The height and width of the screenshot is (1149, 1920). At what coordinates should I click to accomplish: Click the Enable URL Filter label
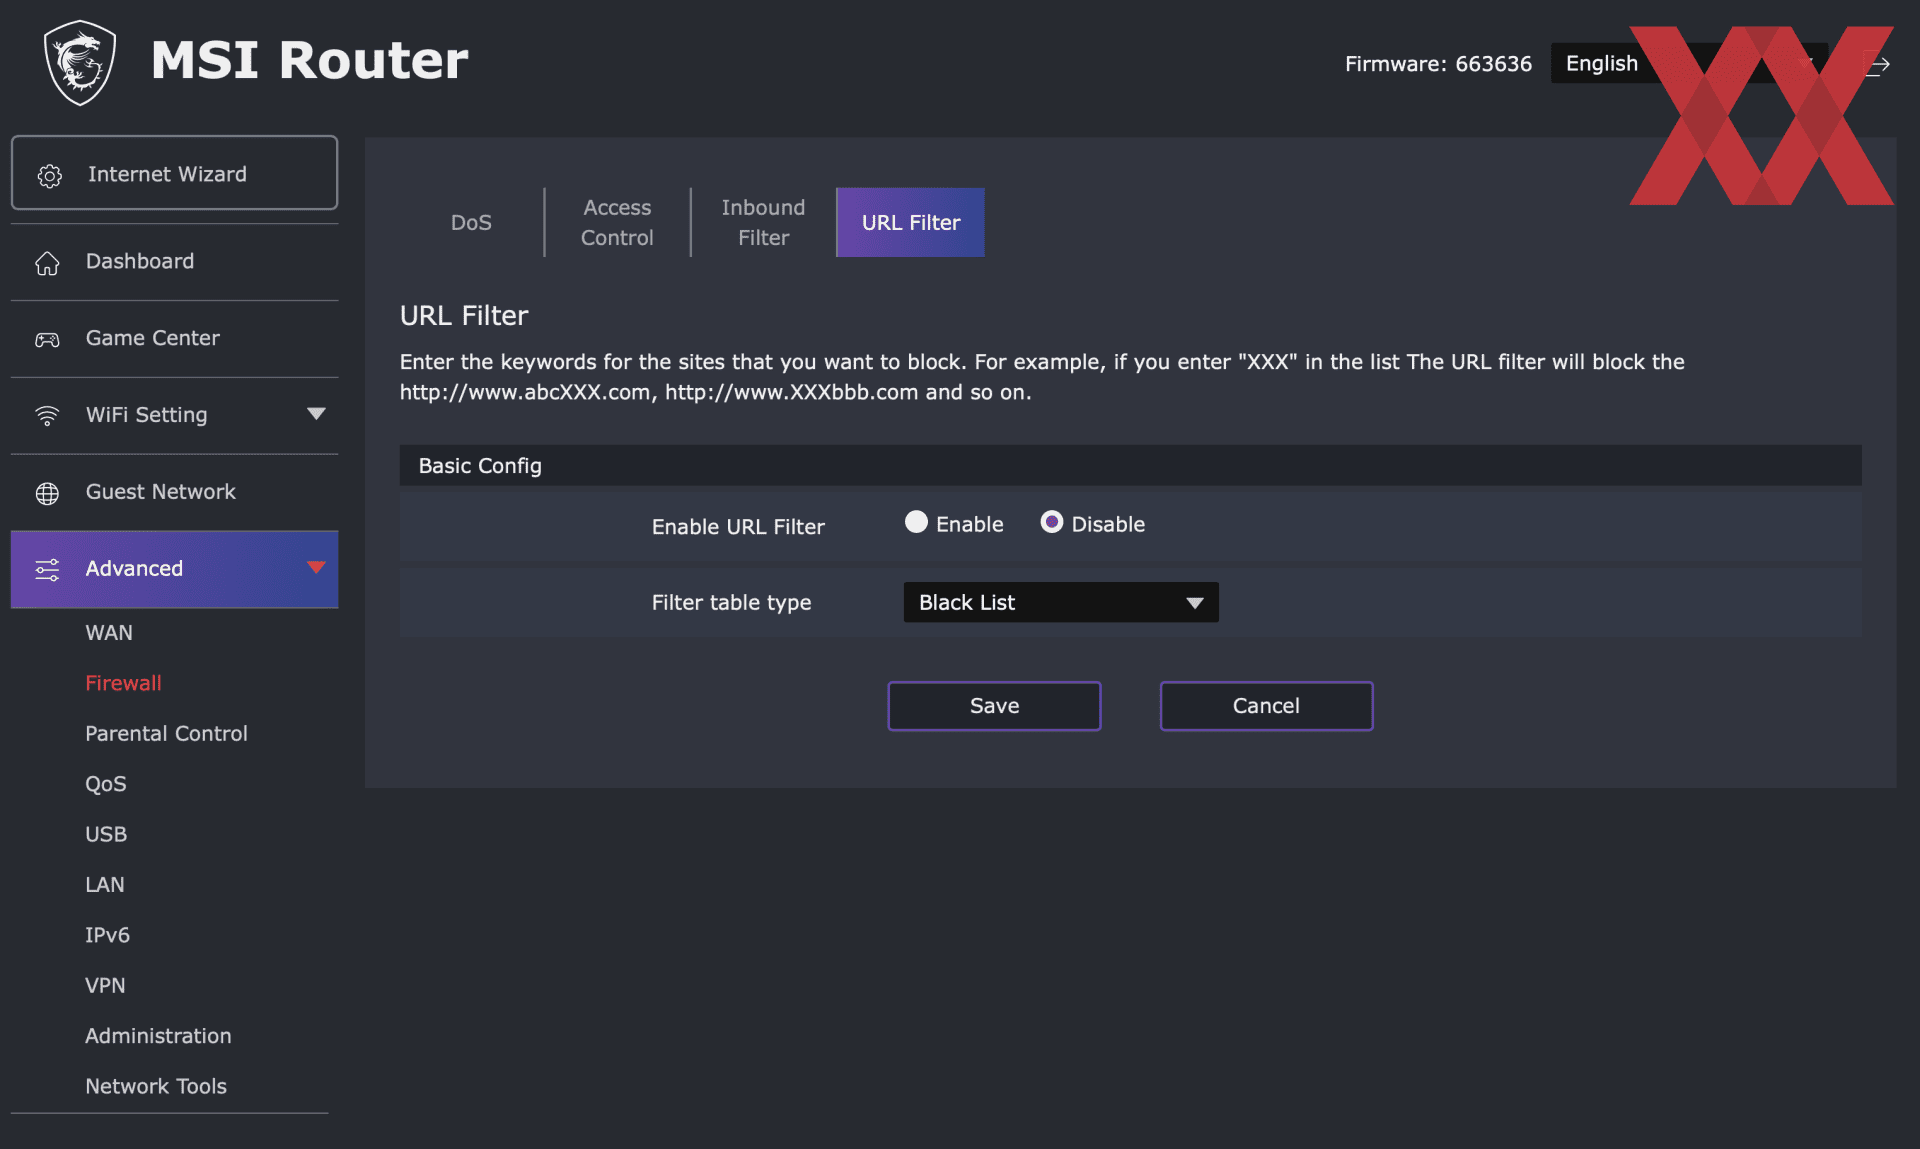click(738, 527)
